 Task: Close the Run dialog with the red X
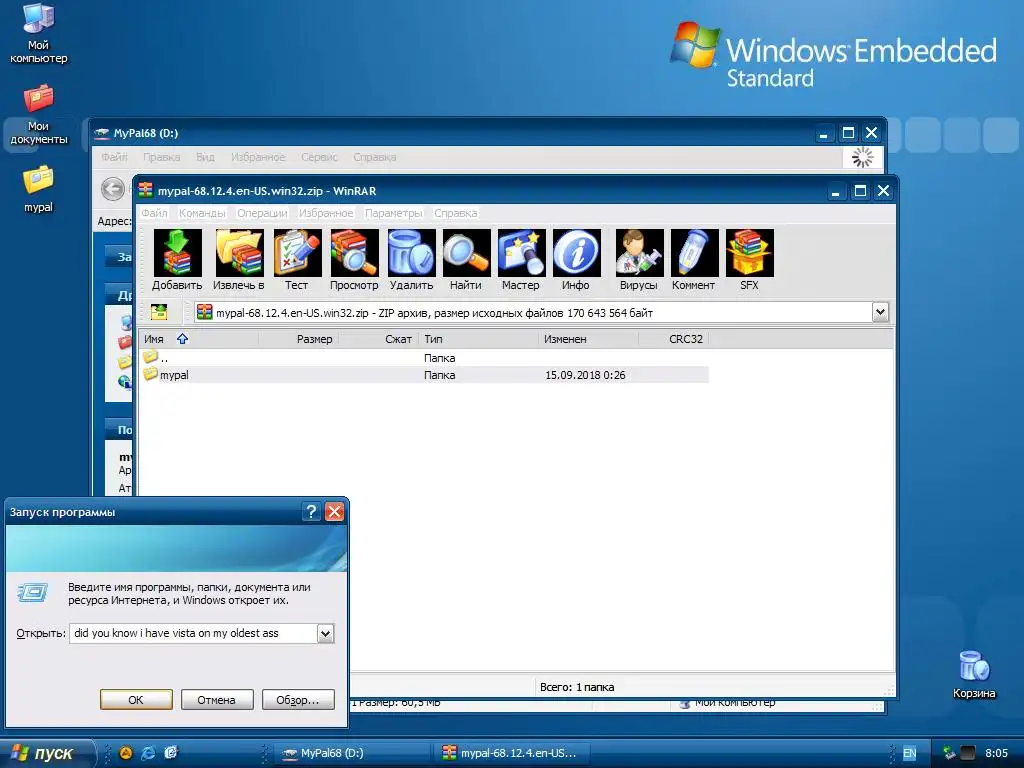(x=334, y=511)
